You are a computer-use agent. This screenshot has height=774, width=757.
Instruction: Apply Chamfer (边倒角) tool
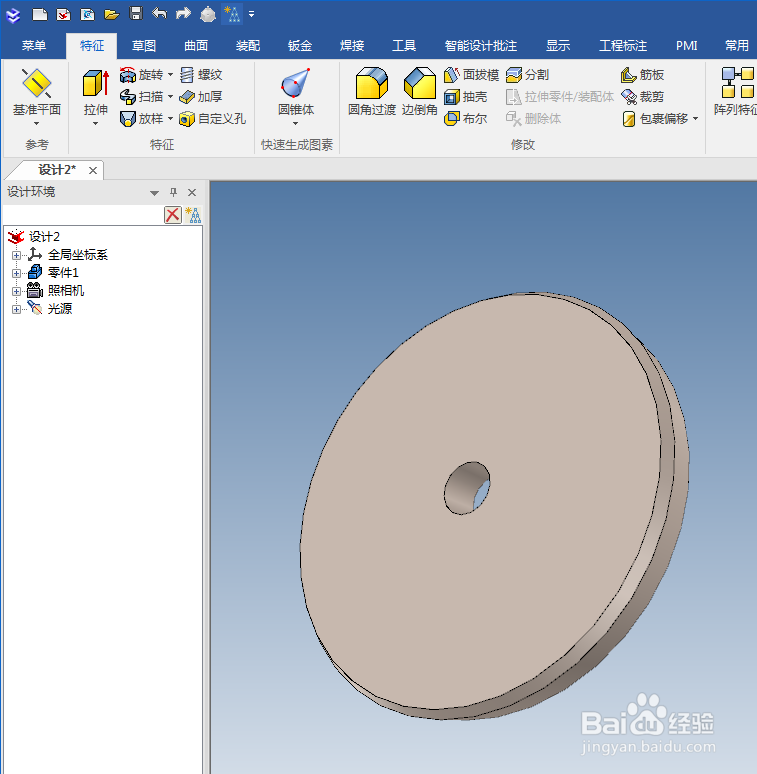tap(419, 92)
